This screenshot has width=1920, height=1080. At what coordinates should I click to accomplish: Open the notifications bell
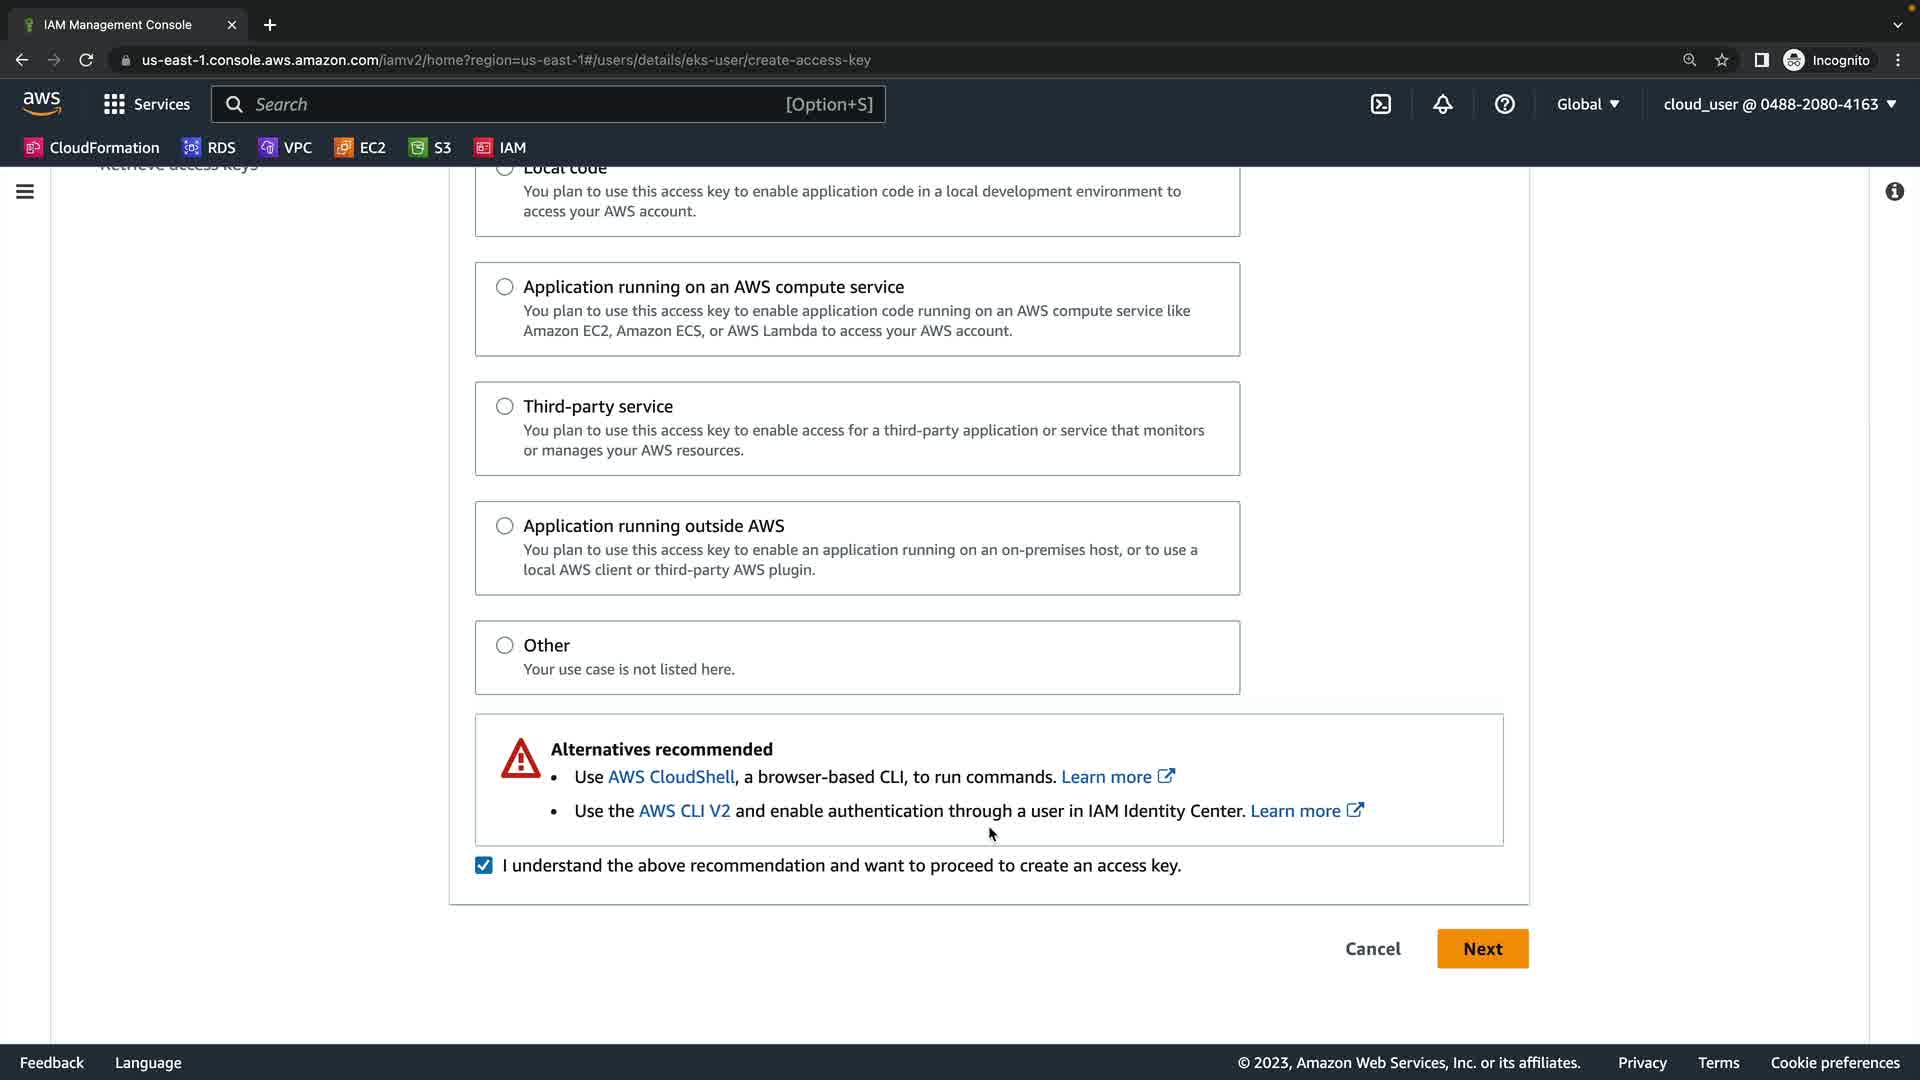[1442, 104]
